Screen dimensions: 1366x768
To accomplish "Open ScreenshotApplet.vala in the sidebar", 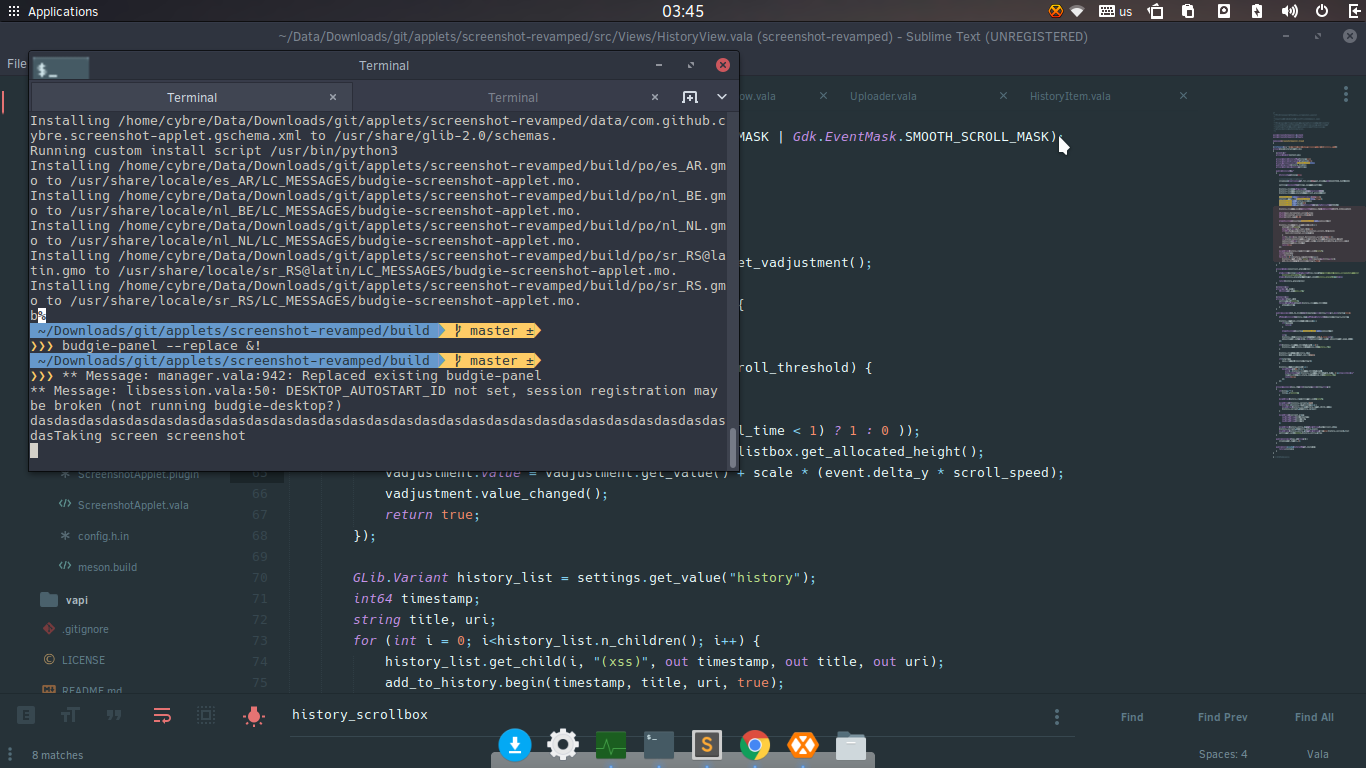I will (x=133, y=505).
